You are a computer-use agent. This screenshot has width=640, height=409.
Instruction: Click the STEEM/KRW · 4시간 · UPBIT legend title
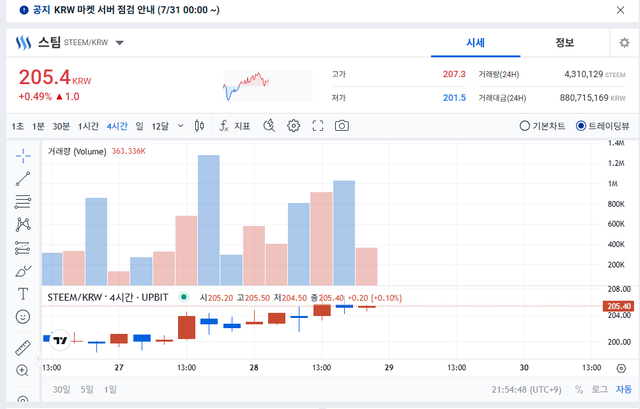(108, 298)
